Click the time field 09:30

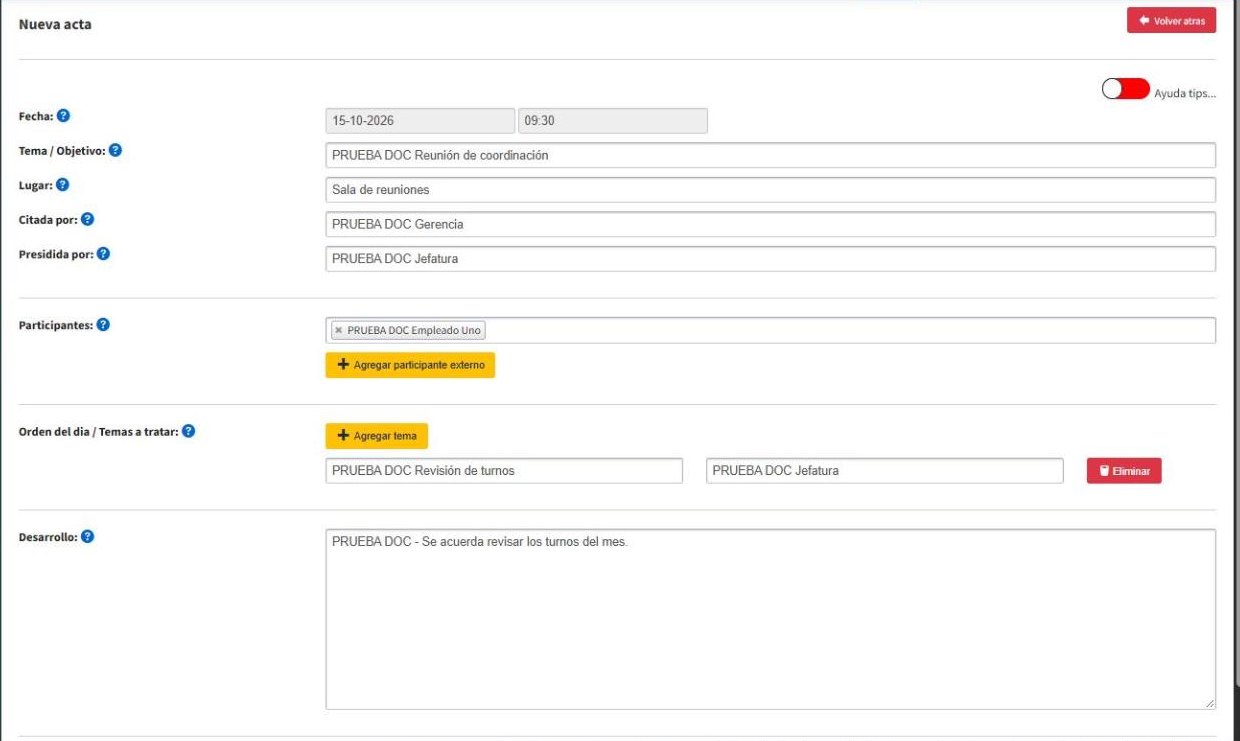[613, 121]
